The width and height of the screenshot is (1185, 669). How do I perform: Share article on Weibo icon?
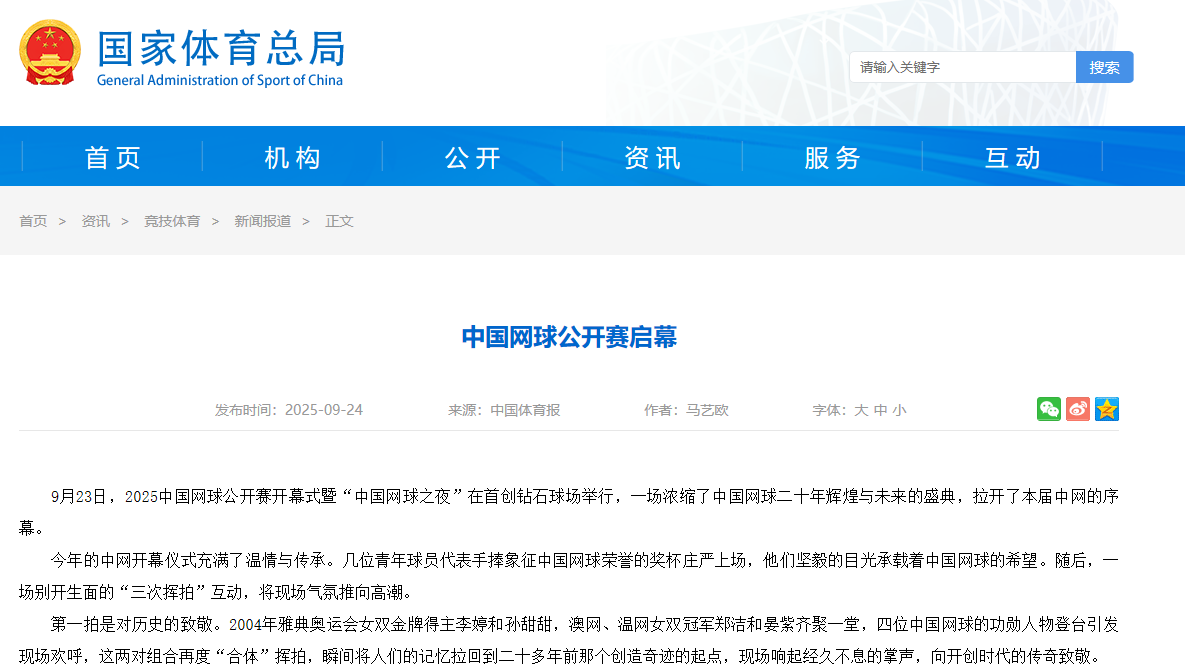point(1077,409)
